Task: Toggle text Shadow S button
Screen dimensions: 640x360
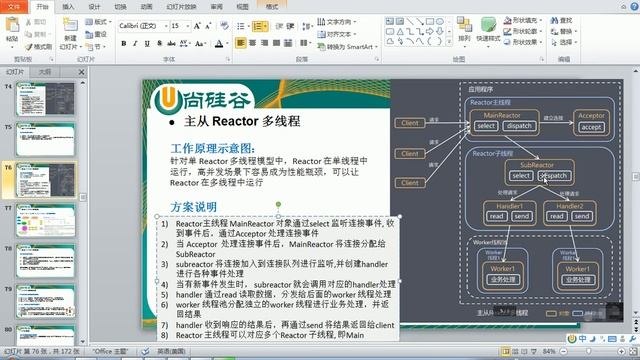Action: click(x=159, y=43)
